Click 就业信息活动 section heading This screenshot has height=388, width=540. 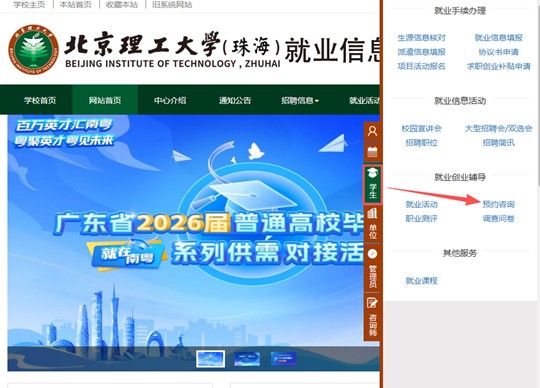[x=460, y=101]
